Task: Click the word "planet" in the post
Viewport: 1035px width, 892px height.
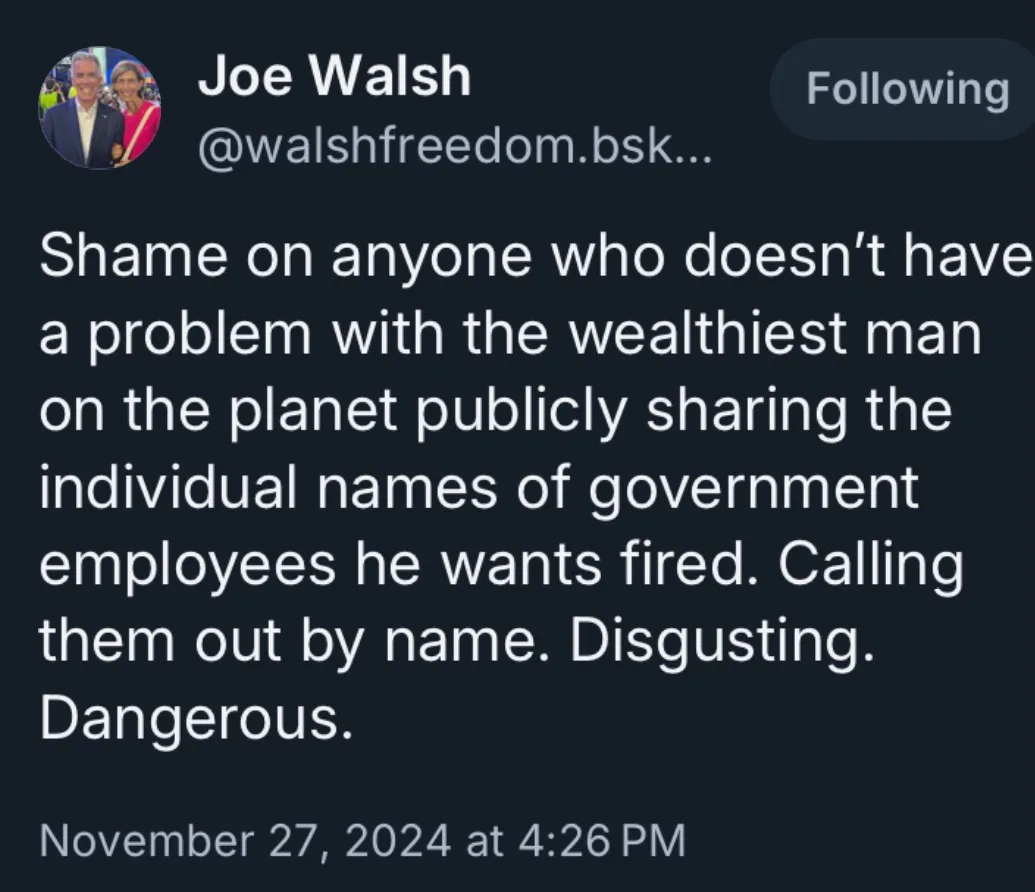Action: coord(314,412)
